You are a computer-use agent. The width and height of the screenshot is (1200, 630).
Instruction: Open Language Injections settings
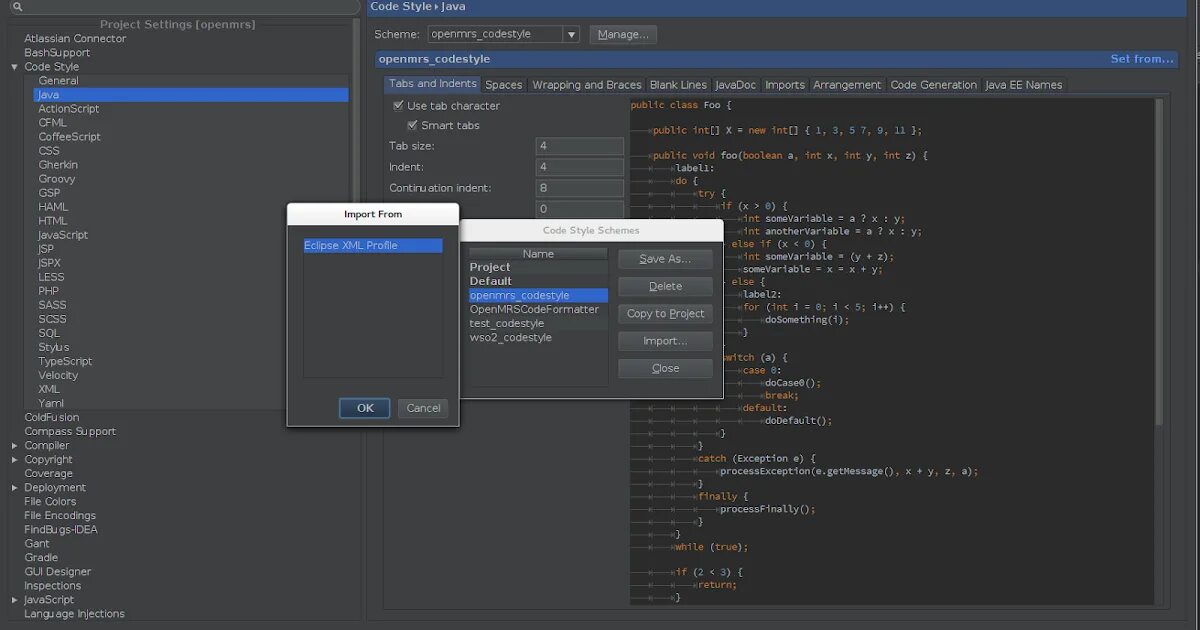coord(75,614)
